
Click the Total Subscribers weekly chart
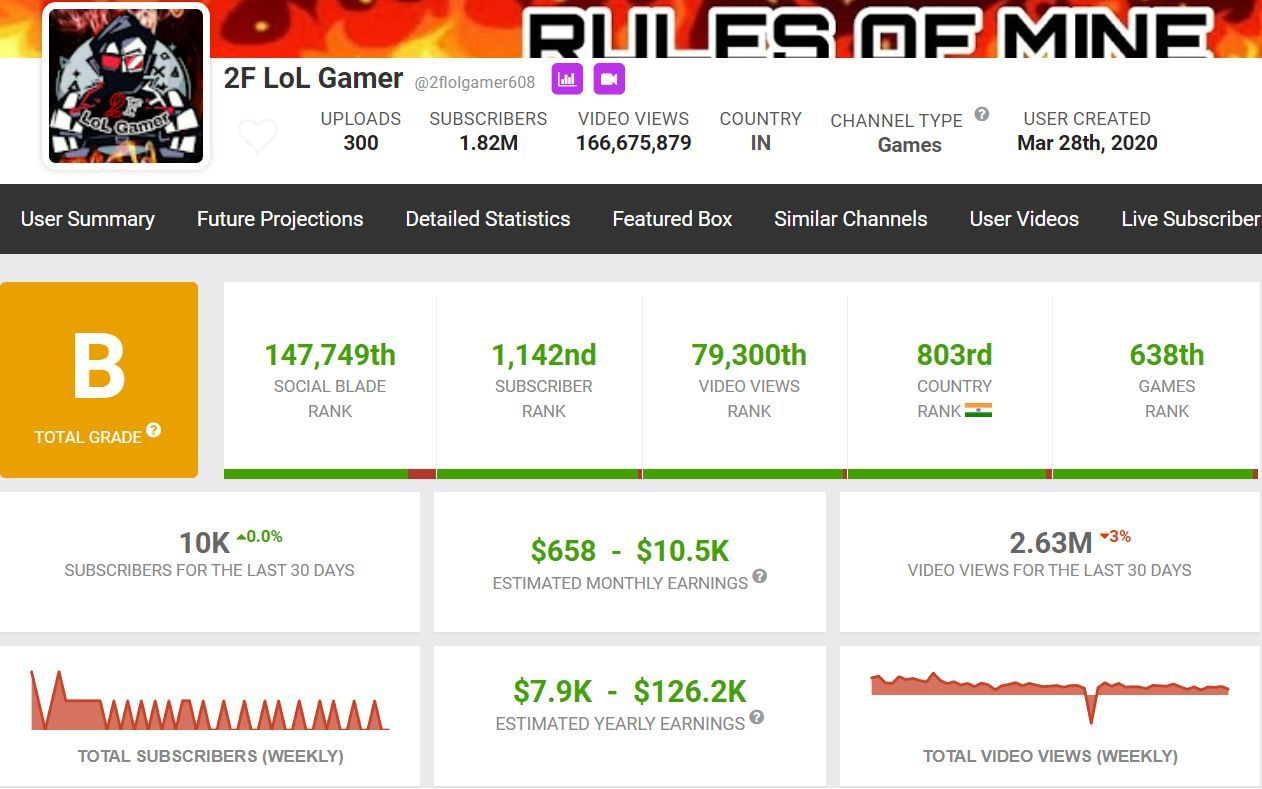[210, 701]
